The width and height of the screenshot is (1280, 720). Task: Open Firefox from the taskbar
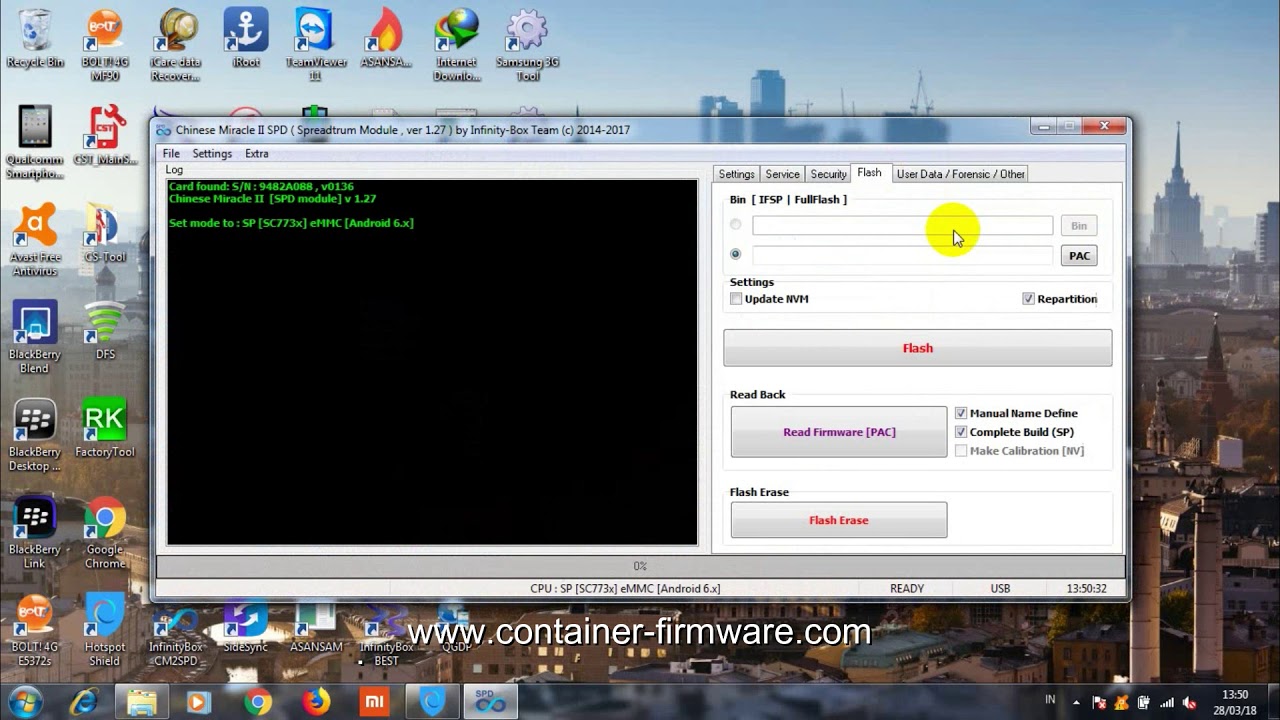(x=317, y=703)
